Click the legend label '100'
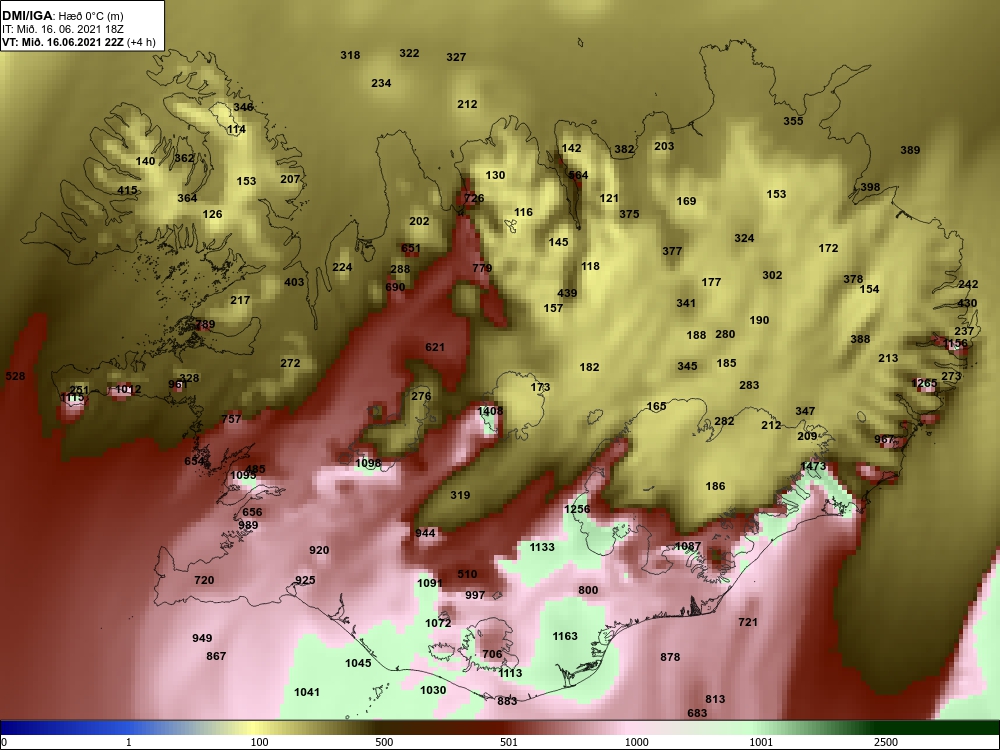The height and width of the screenshot is (750, 1000). click(x=259, y=742)
